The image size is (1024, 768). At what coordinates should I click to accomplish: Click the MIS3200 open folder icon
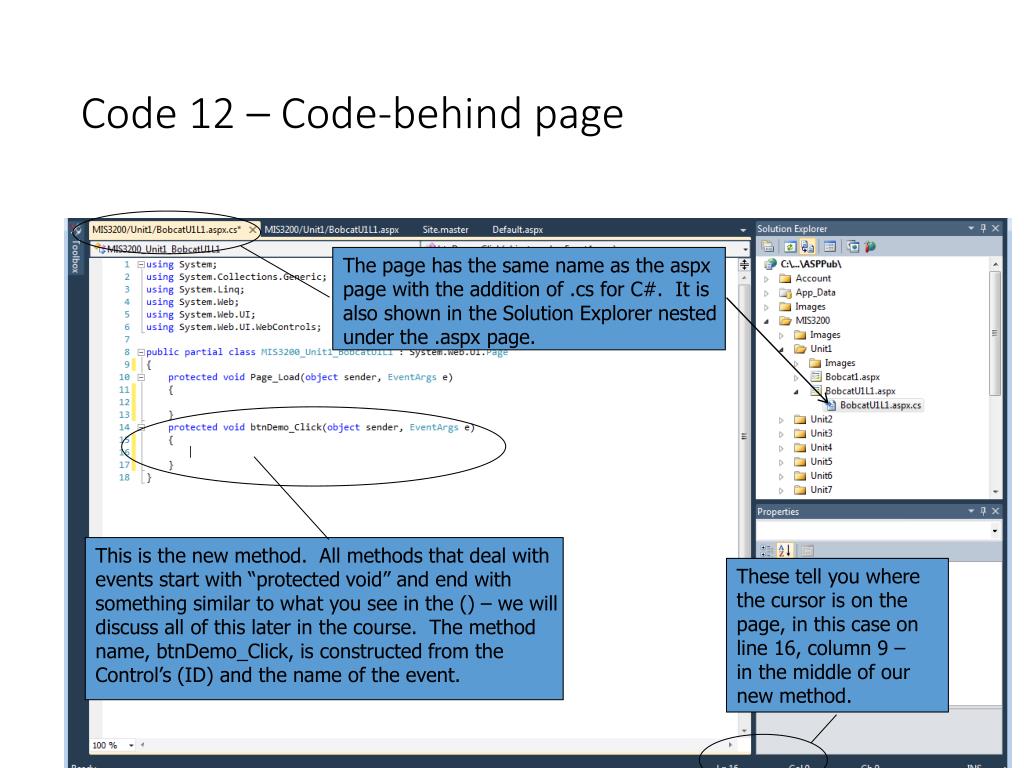click(x=785, y=321)
